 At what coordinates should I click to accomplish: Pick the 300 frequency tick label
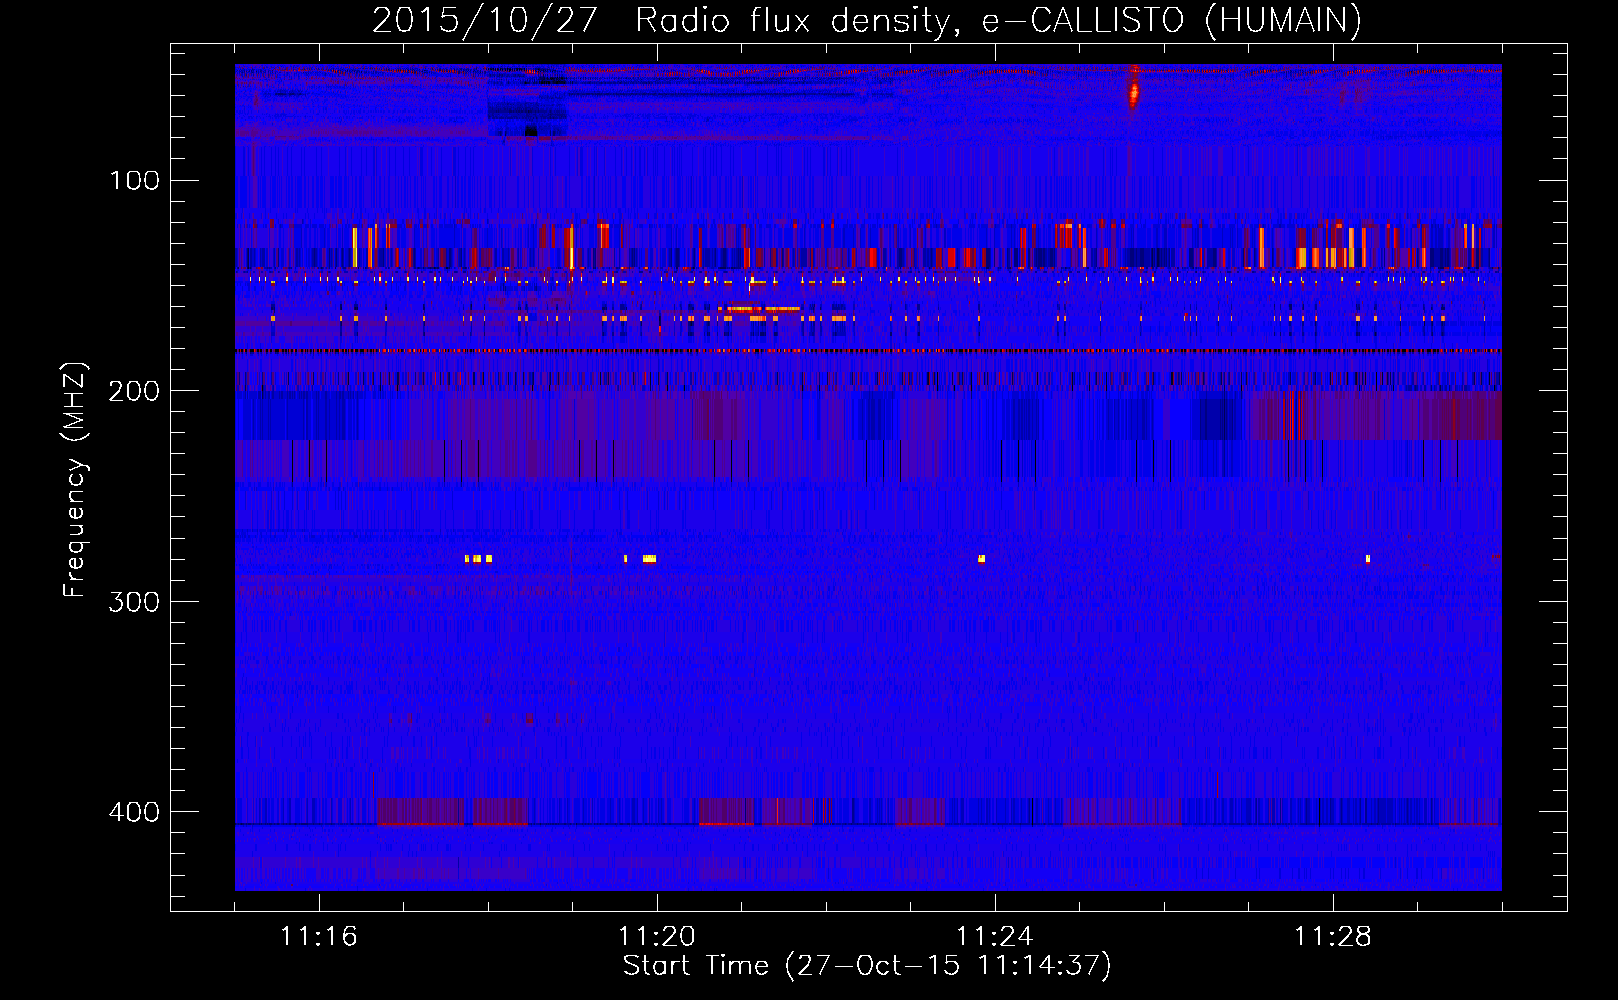tap(134, 602)
